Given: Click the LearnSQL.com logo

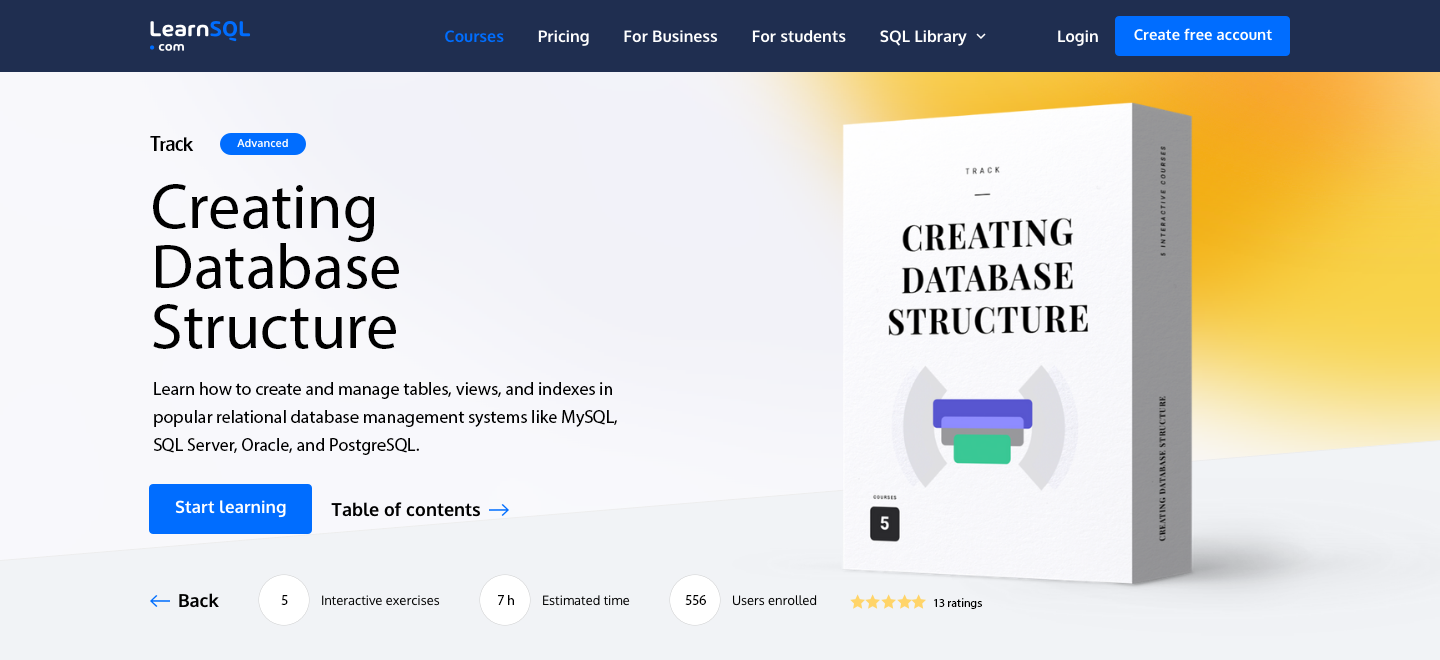Looking at the screenshot, I should point(199,36).
